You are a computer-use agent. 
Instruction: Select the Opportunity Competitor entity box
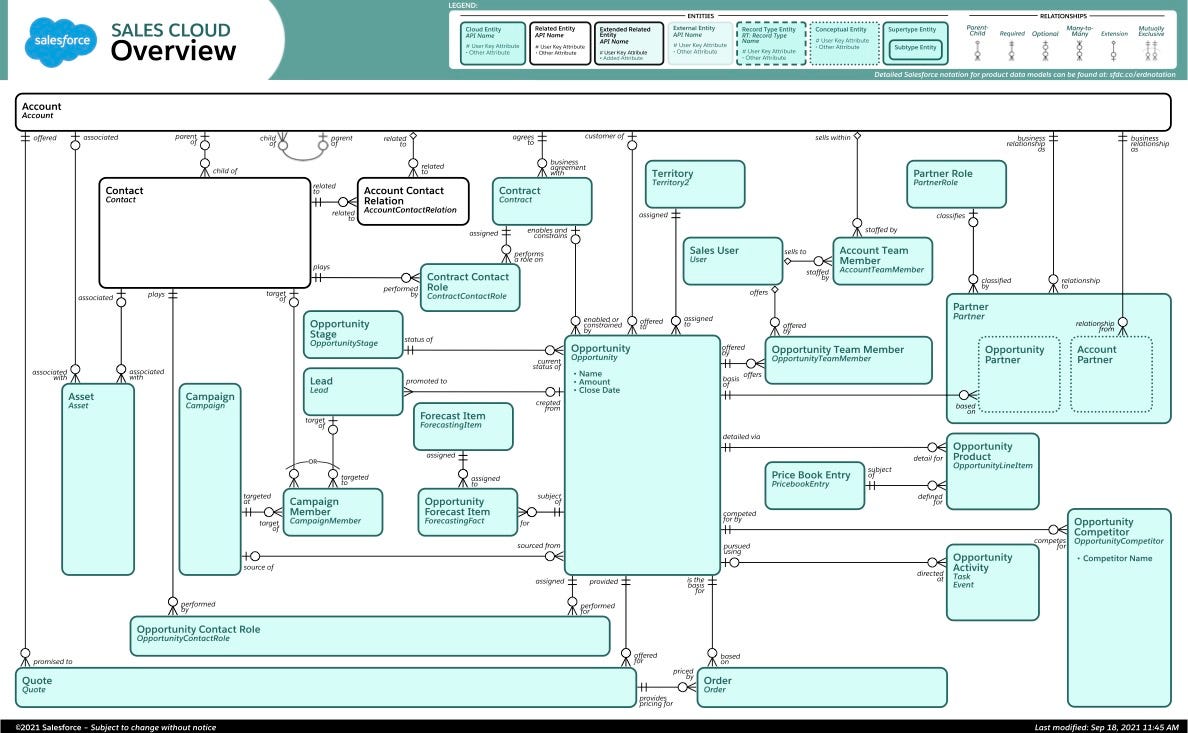1119,608
